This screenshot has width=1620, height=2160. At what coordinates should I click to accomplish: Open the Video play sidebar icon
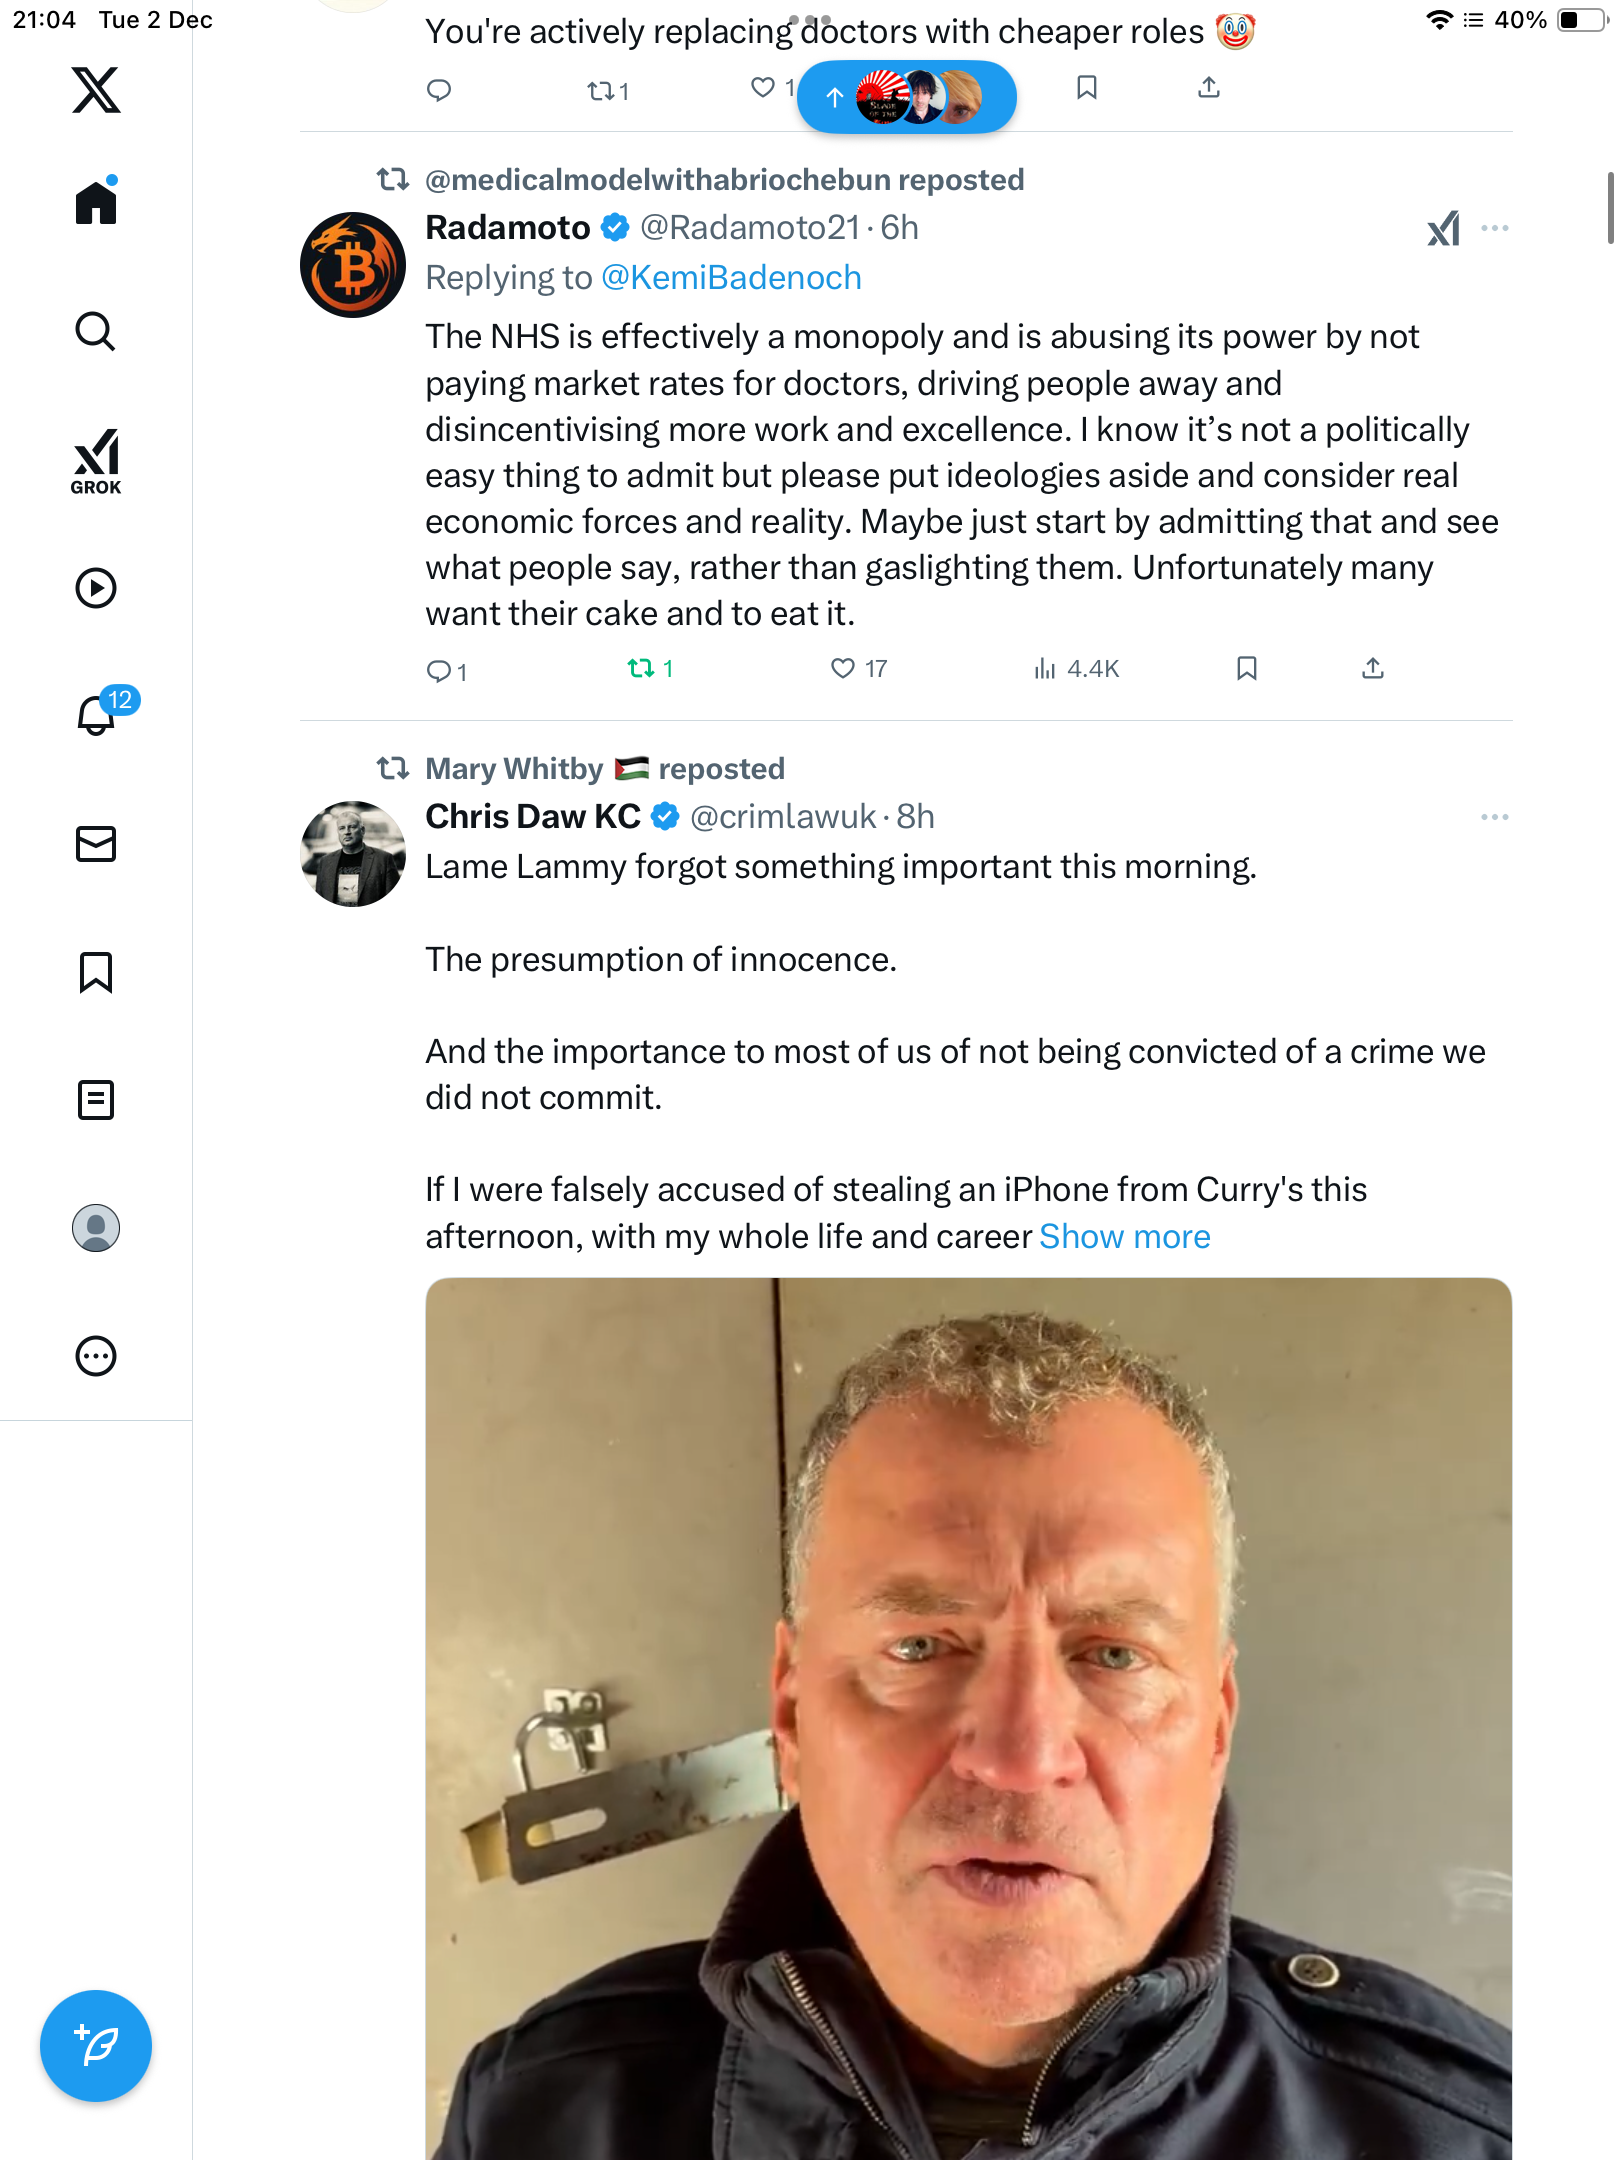96,588
